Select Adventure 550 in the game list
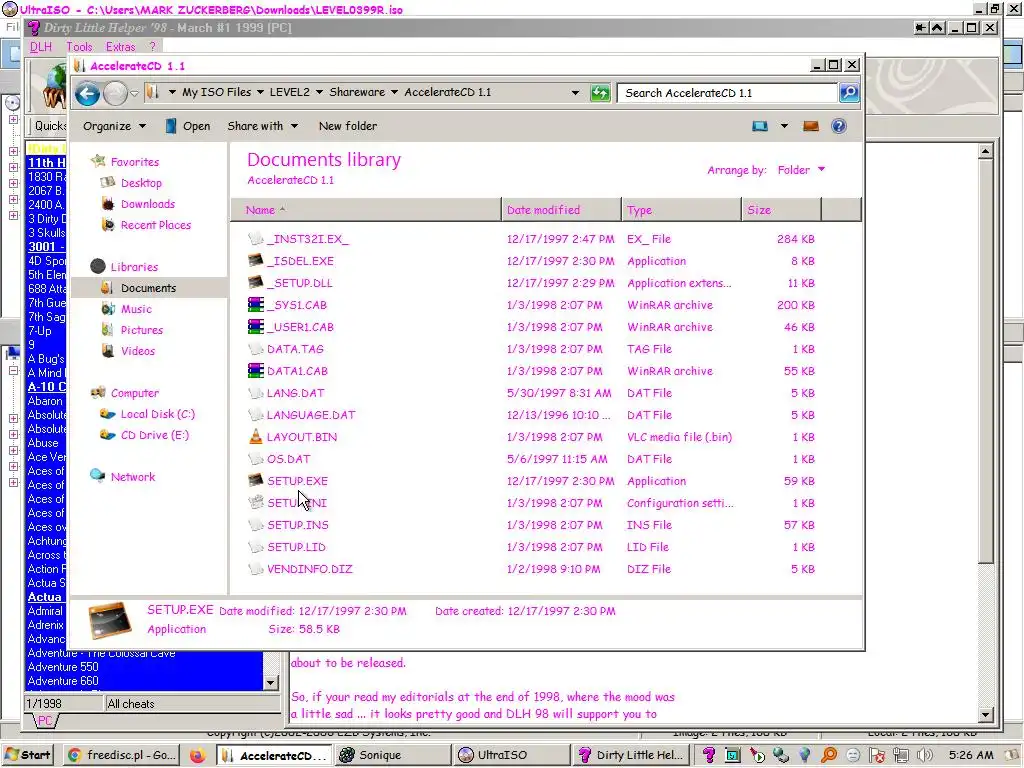The width and height of the screenshot is (1024, 768). click(63, 667)
